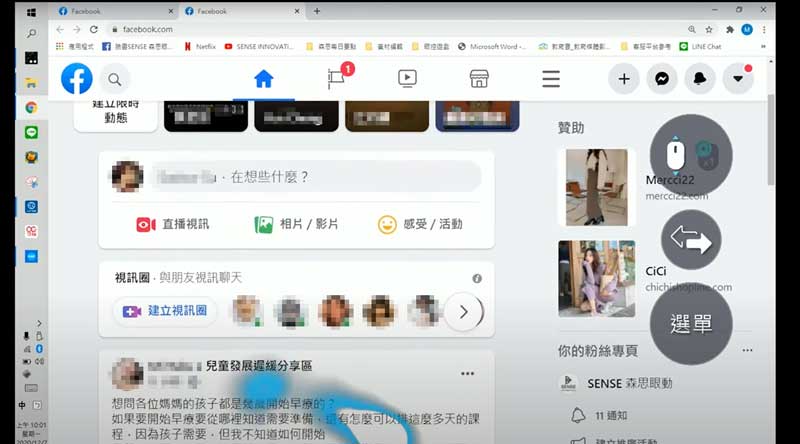Open the Pages flag tab with notification
This screenshot has height=444, width=800.
(x=336, y=79)
